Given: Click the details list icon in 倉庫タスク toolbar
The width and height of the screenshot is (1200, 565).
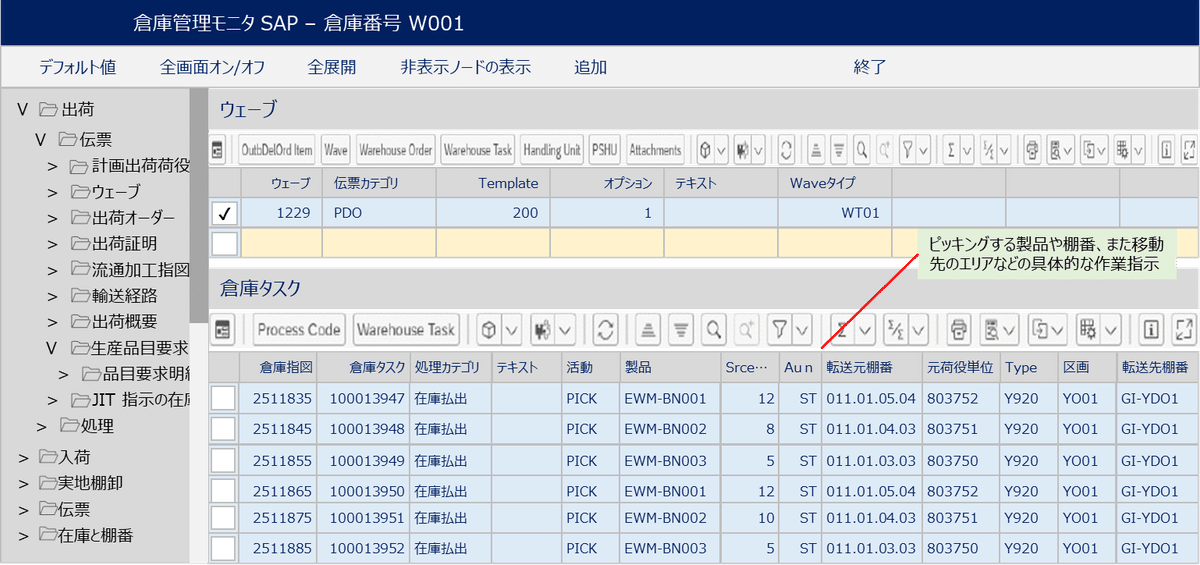Looking at the screenshot, I should (x=222, y=329).
